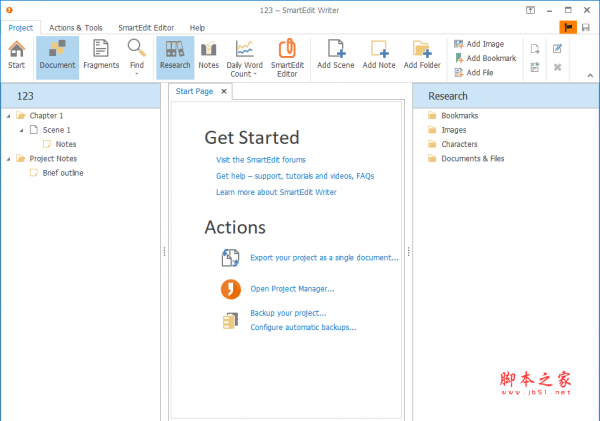Launch the SmartEdit Editor icon

(287, 58)
